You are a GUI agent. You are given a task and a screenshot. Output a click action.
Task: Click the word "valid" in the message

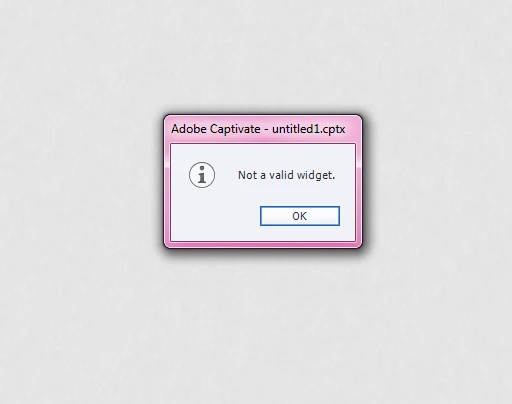(281, 175)
